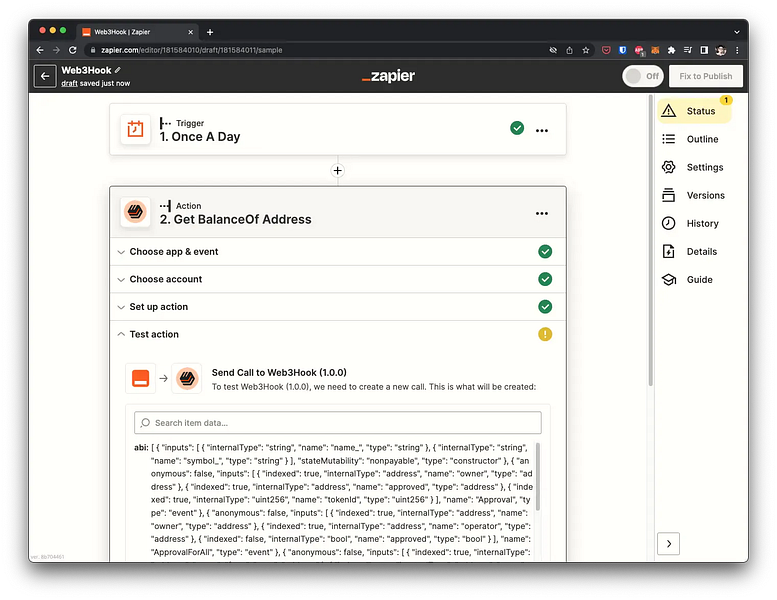Open the Guide panel
777x600 pixels.
694,279
